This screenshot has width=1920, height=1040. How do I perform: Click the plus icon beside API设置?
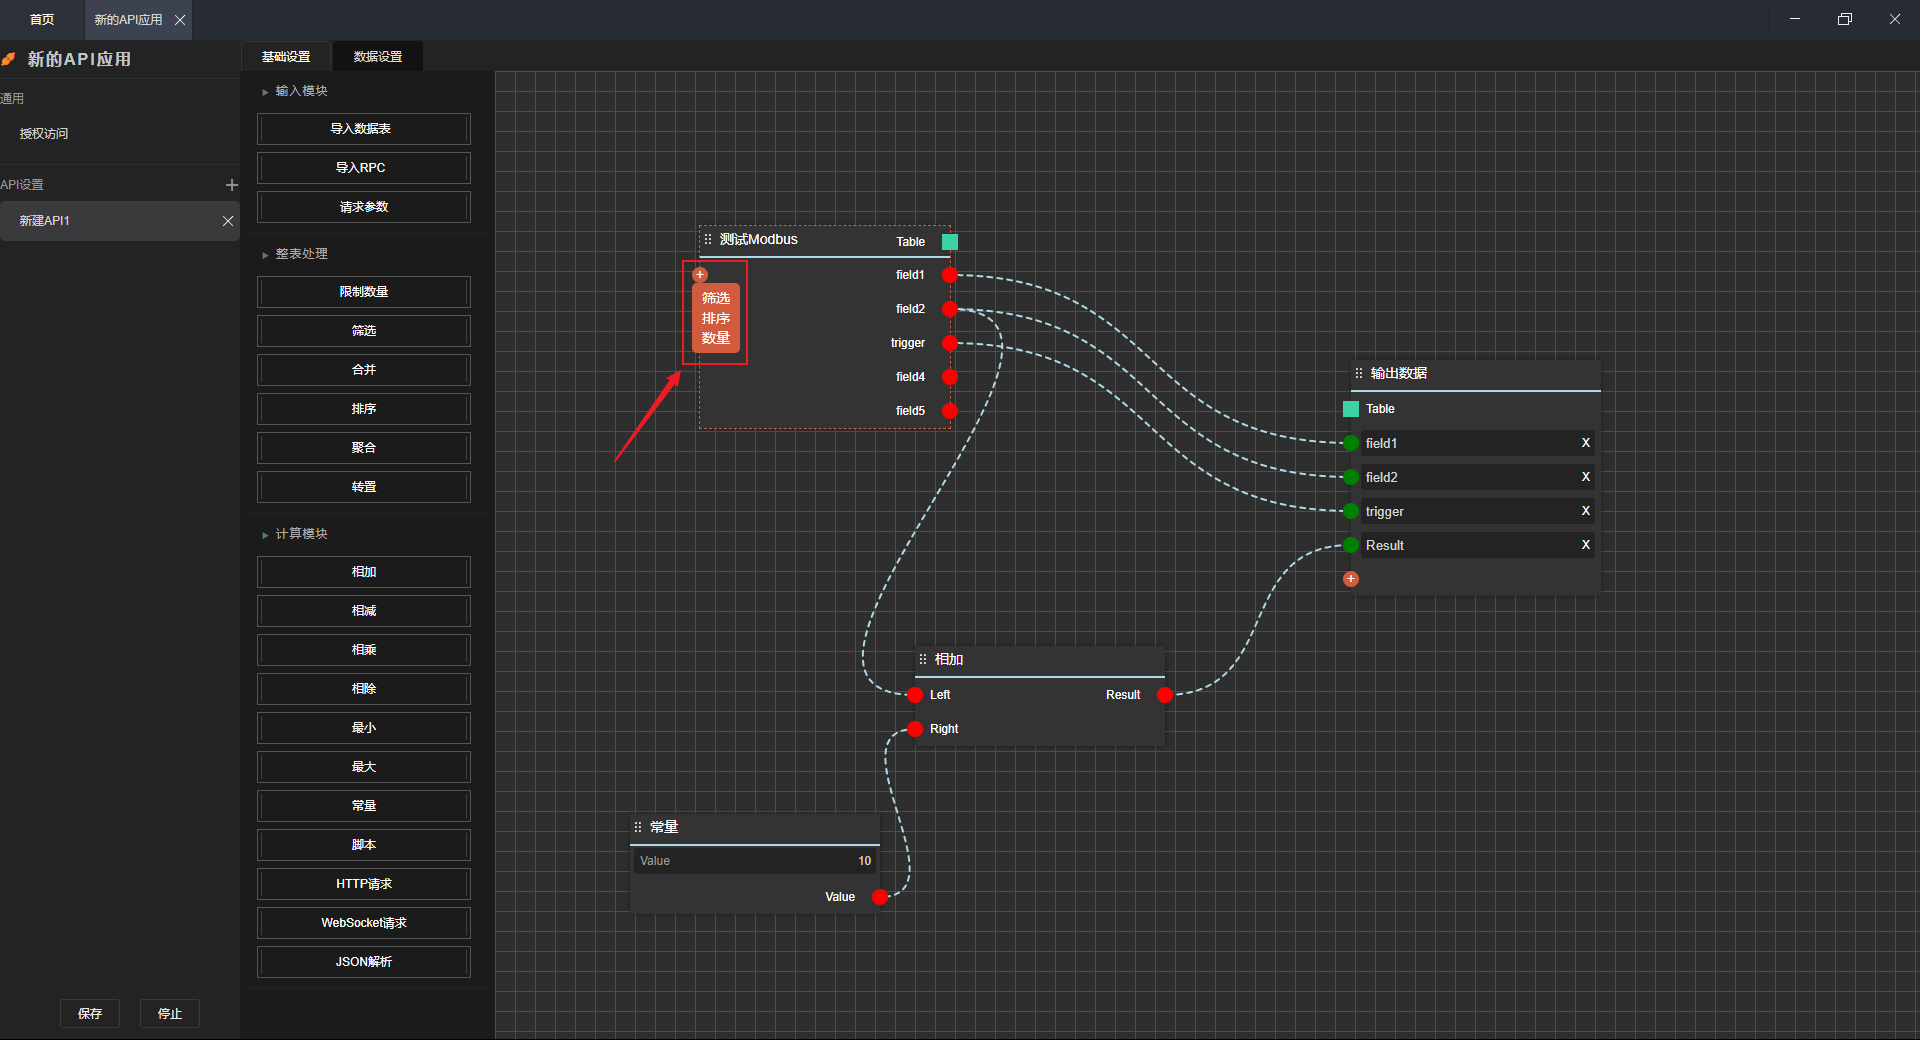pos(232,185)
